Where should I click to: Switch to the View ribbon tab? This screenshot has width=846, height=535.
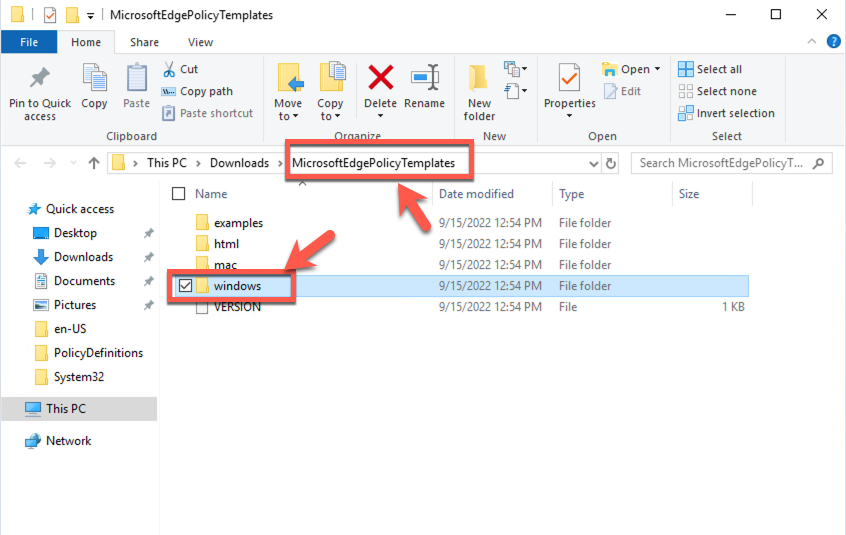point(200,42)
